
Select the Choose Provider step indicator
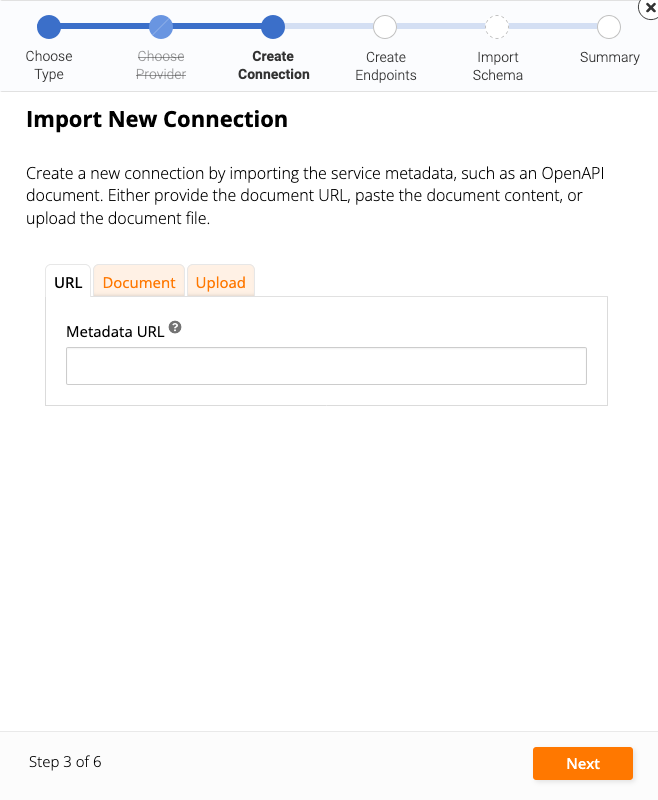pyautogui.click(x=161, y=27)
